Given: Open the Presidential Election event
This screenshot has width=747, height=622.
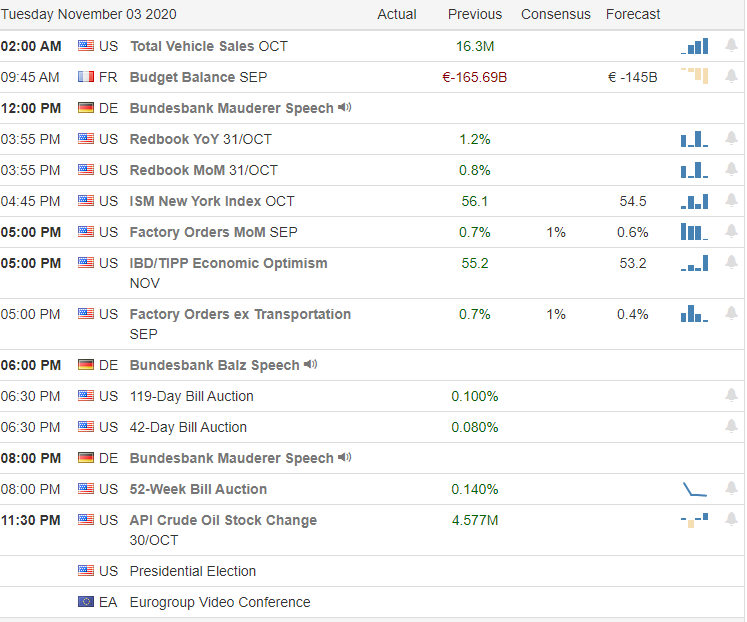Looking at the screenshot, I should (x=193, y=571).
